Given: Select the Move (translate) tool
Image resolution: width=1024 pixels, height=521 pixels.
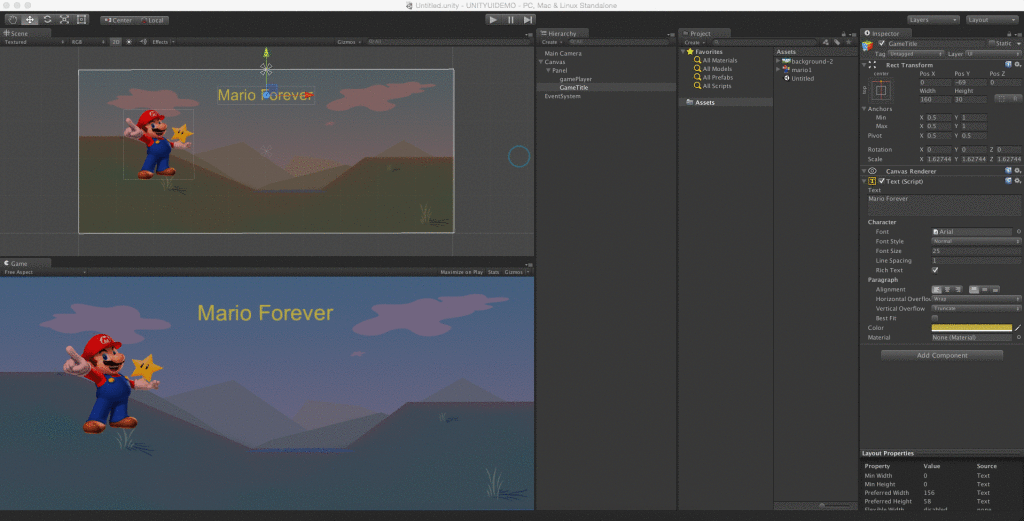Looking at the screenshot, I should [x=30, y=20].
